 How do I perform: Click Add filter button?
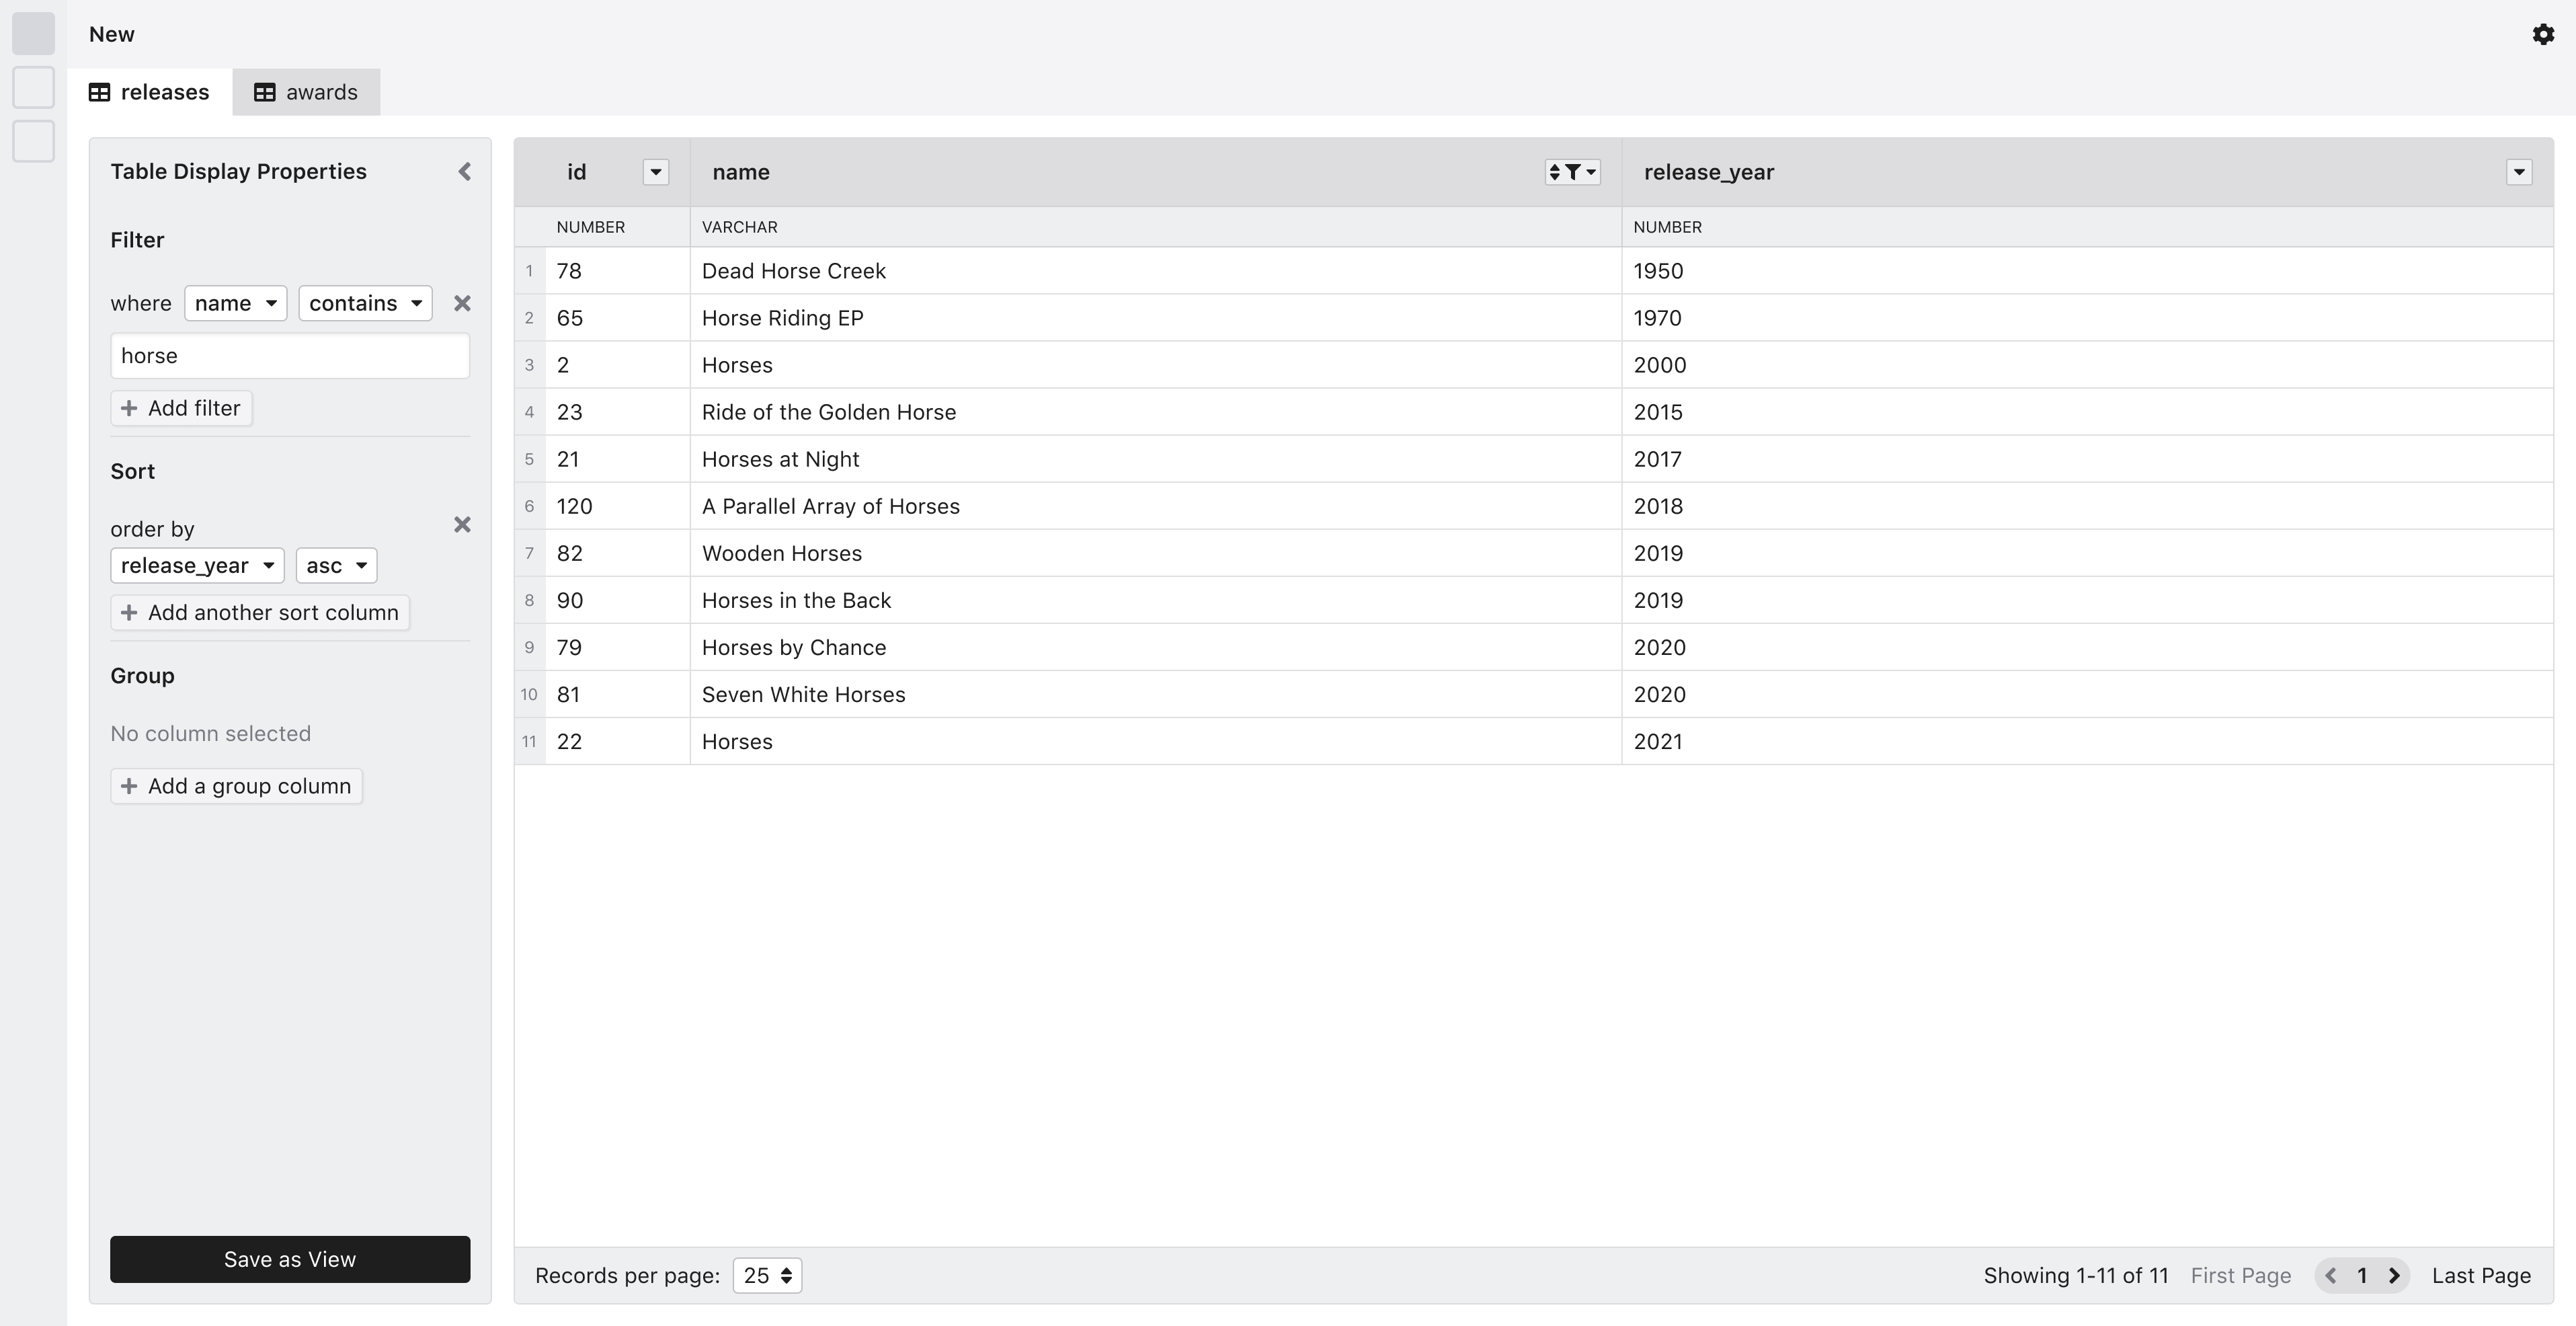pos(181,408)
